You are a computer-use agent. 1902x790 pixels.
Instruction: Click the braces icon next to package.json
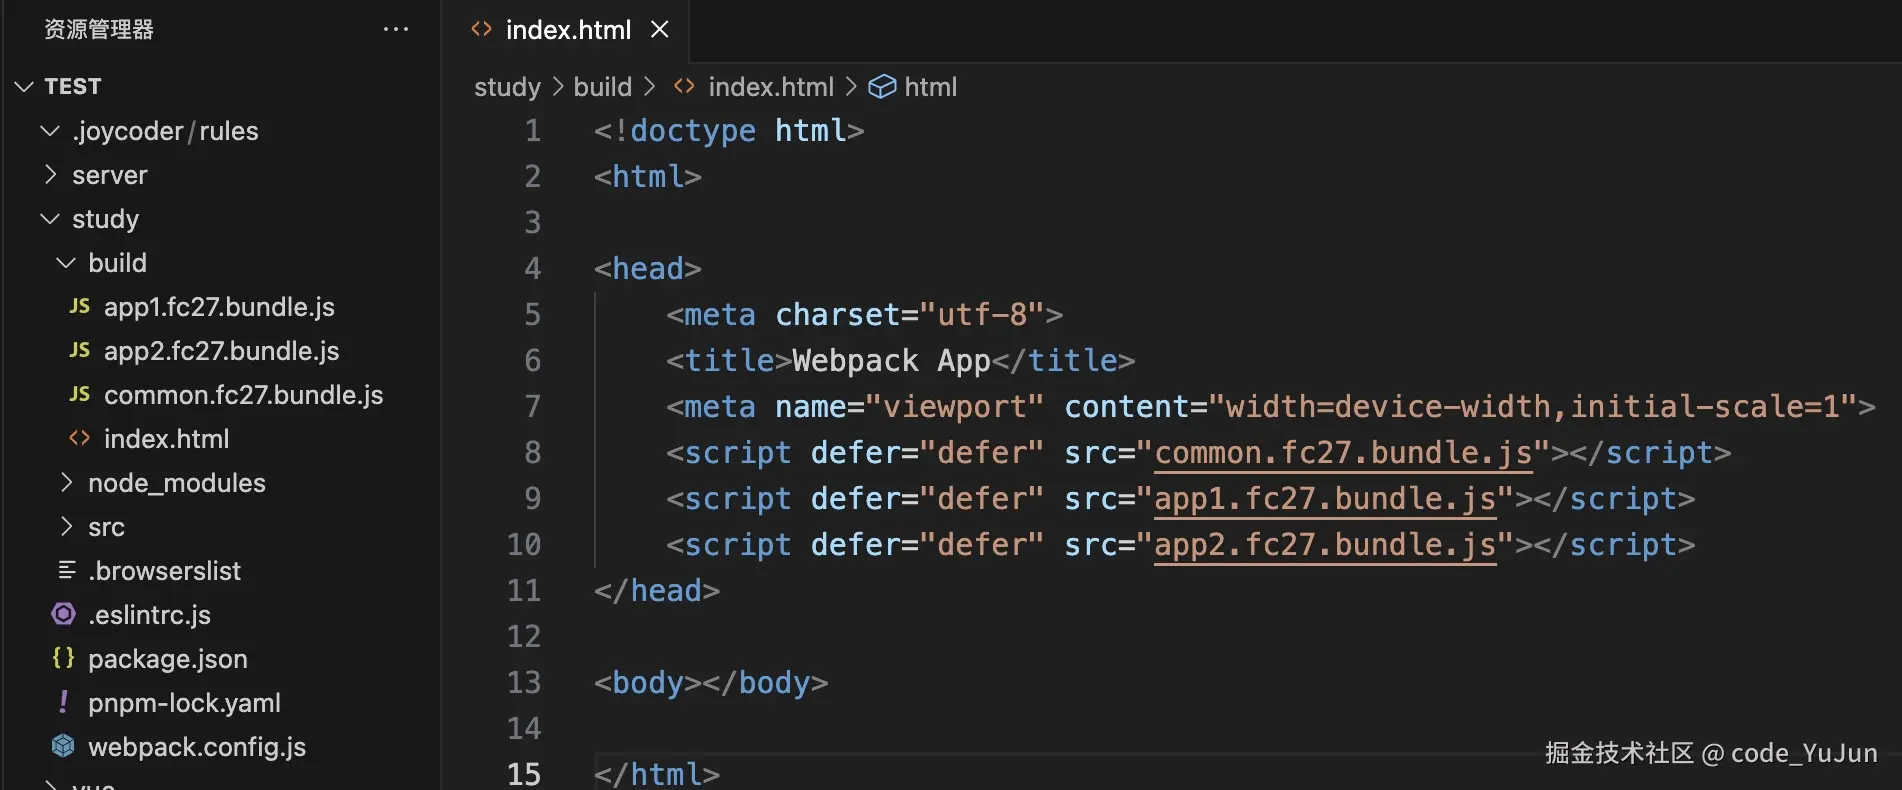click(x=63, y=658)
